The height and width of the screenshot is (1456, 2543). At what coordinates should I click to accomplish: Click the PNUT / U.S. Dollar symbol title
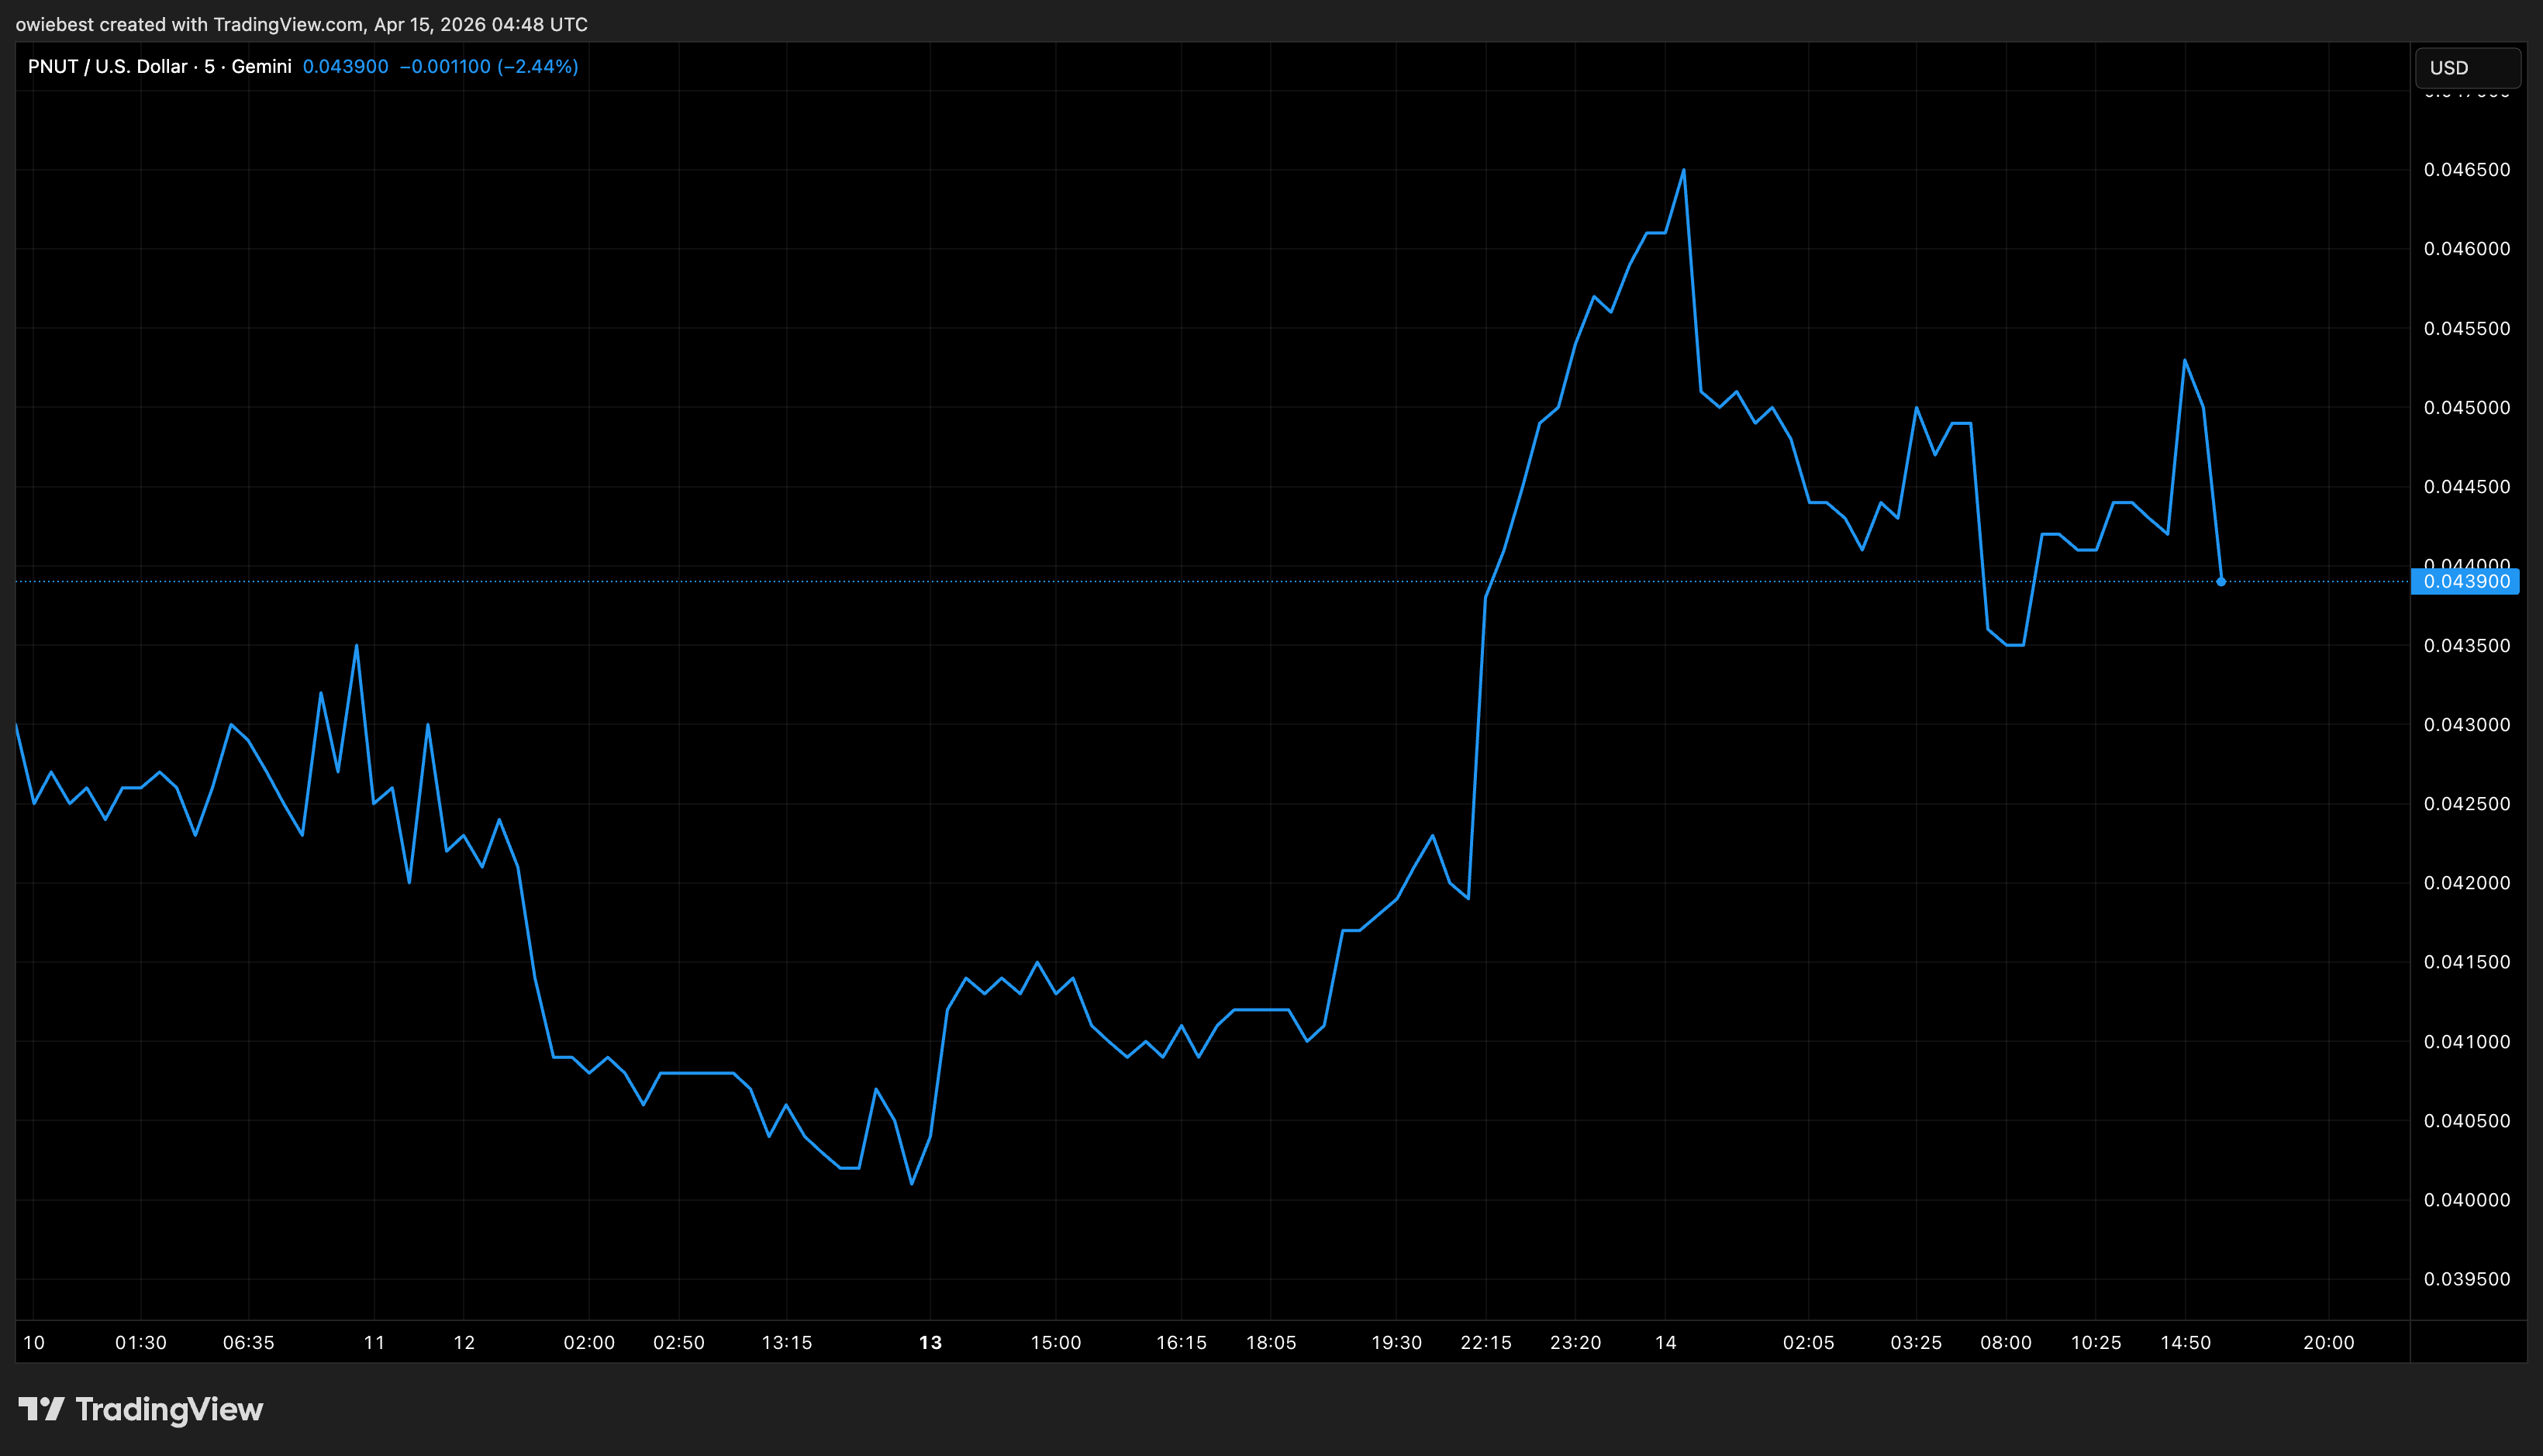coord(107,66)
